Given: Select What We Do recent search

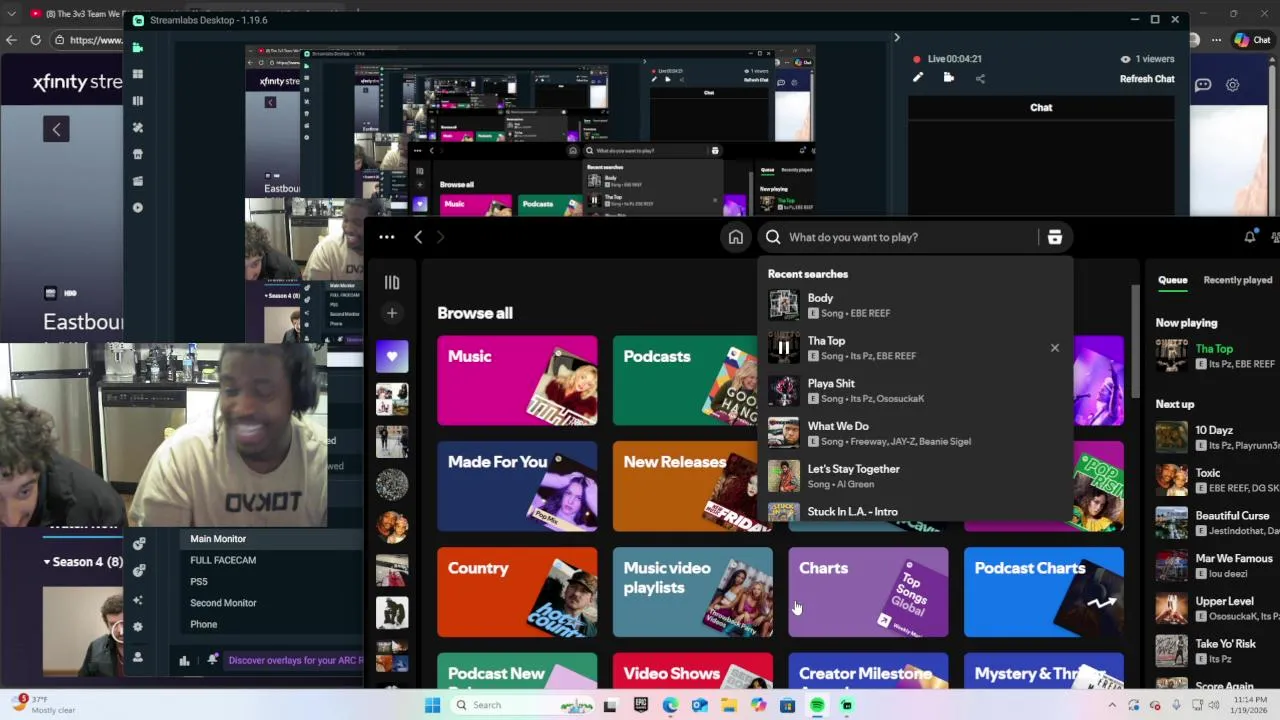Looking at the screenshot, I should [x=915, y=434].
